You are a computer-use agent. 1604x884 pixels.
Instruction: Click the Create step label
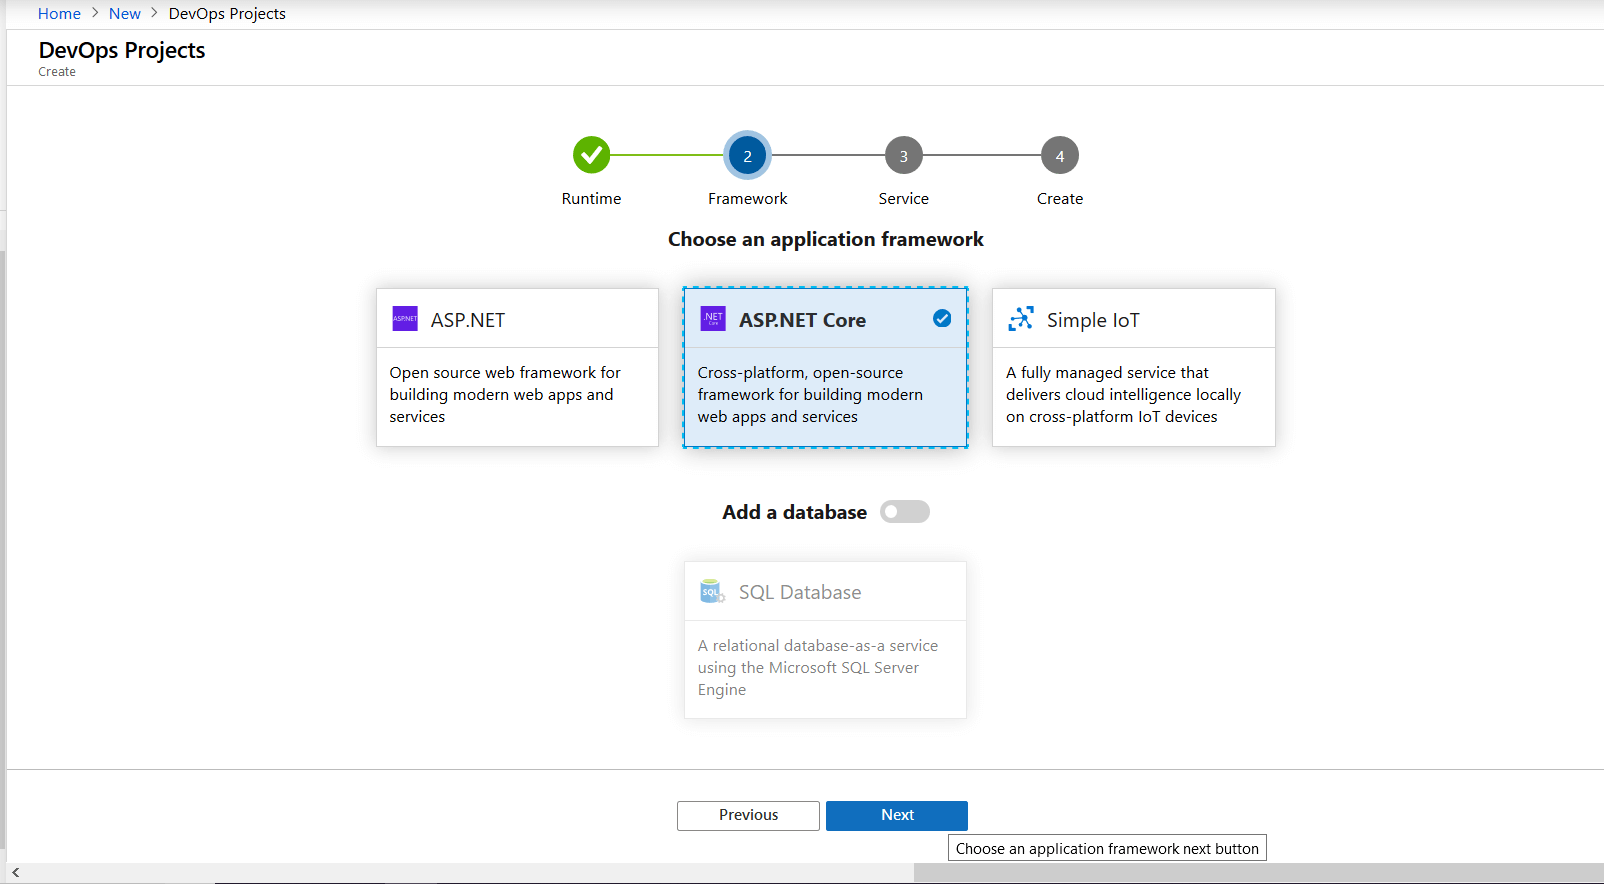[1060, 199]
